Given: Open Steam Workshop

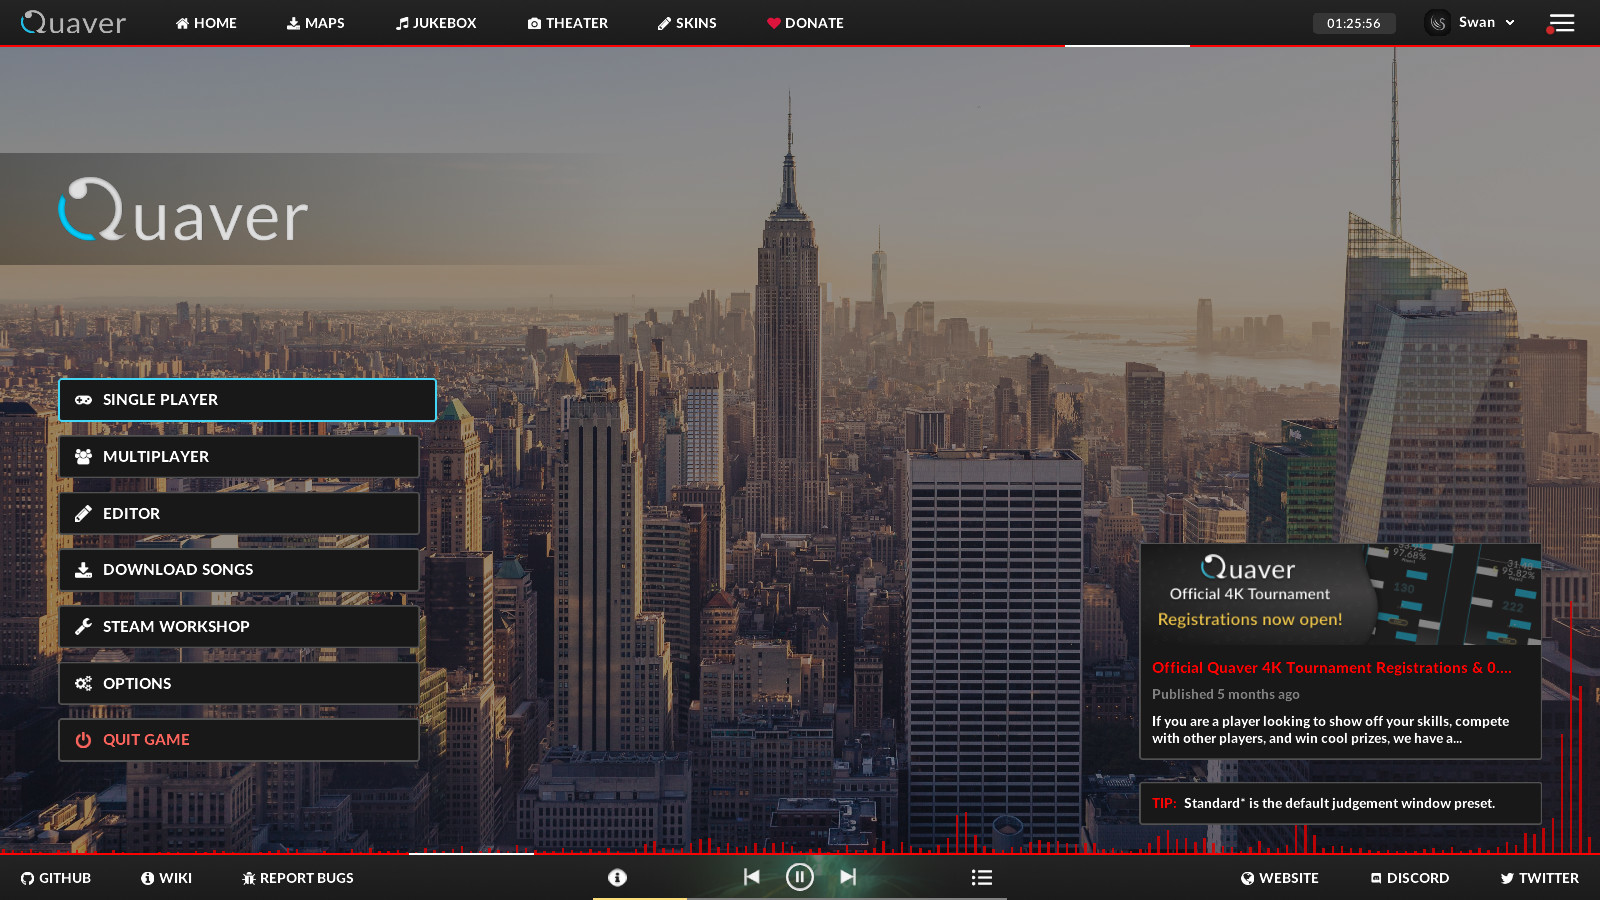Looking at the screenshot, I should (x=239, y=627).
